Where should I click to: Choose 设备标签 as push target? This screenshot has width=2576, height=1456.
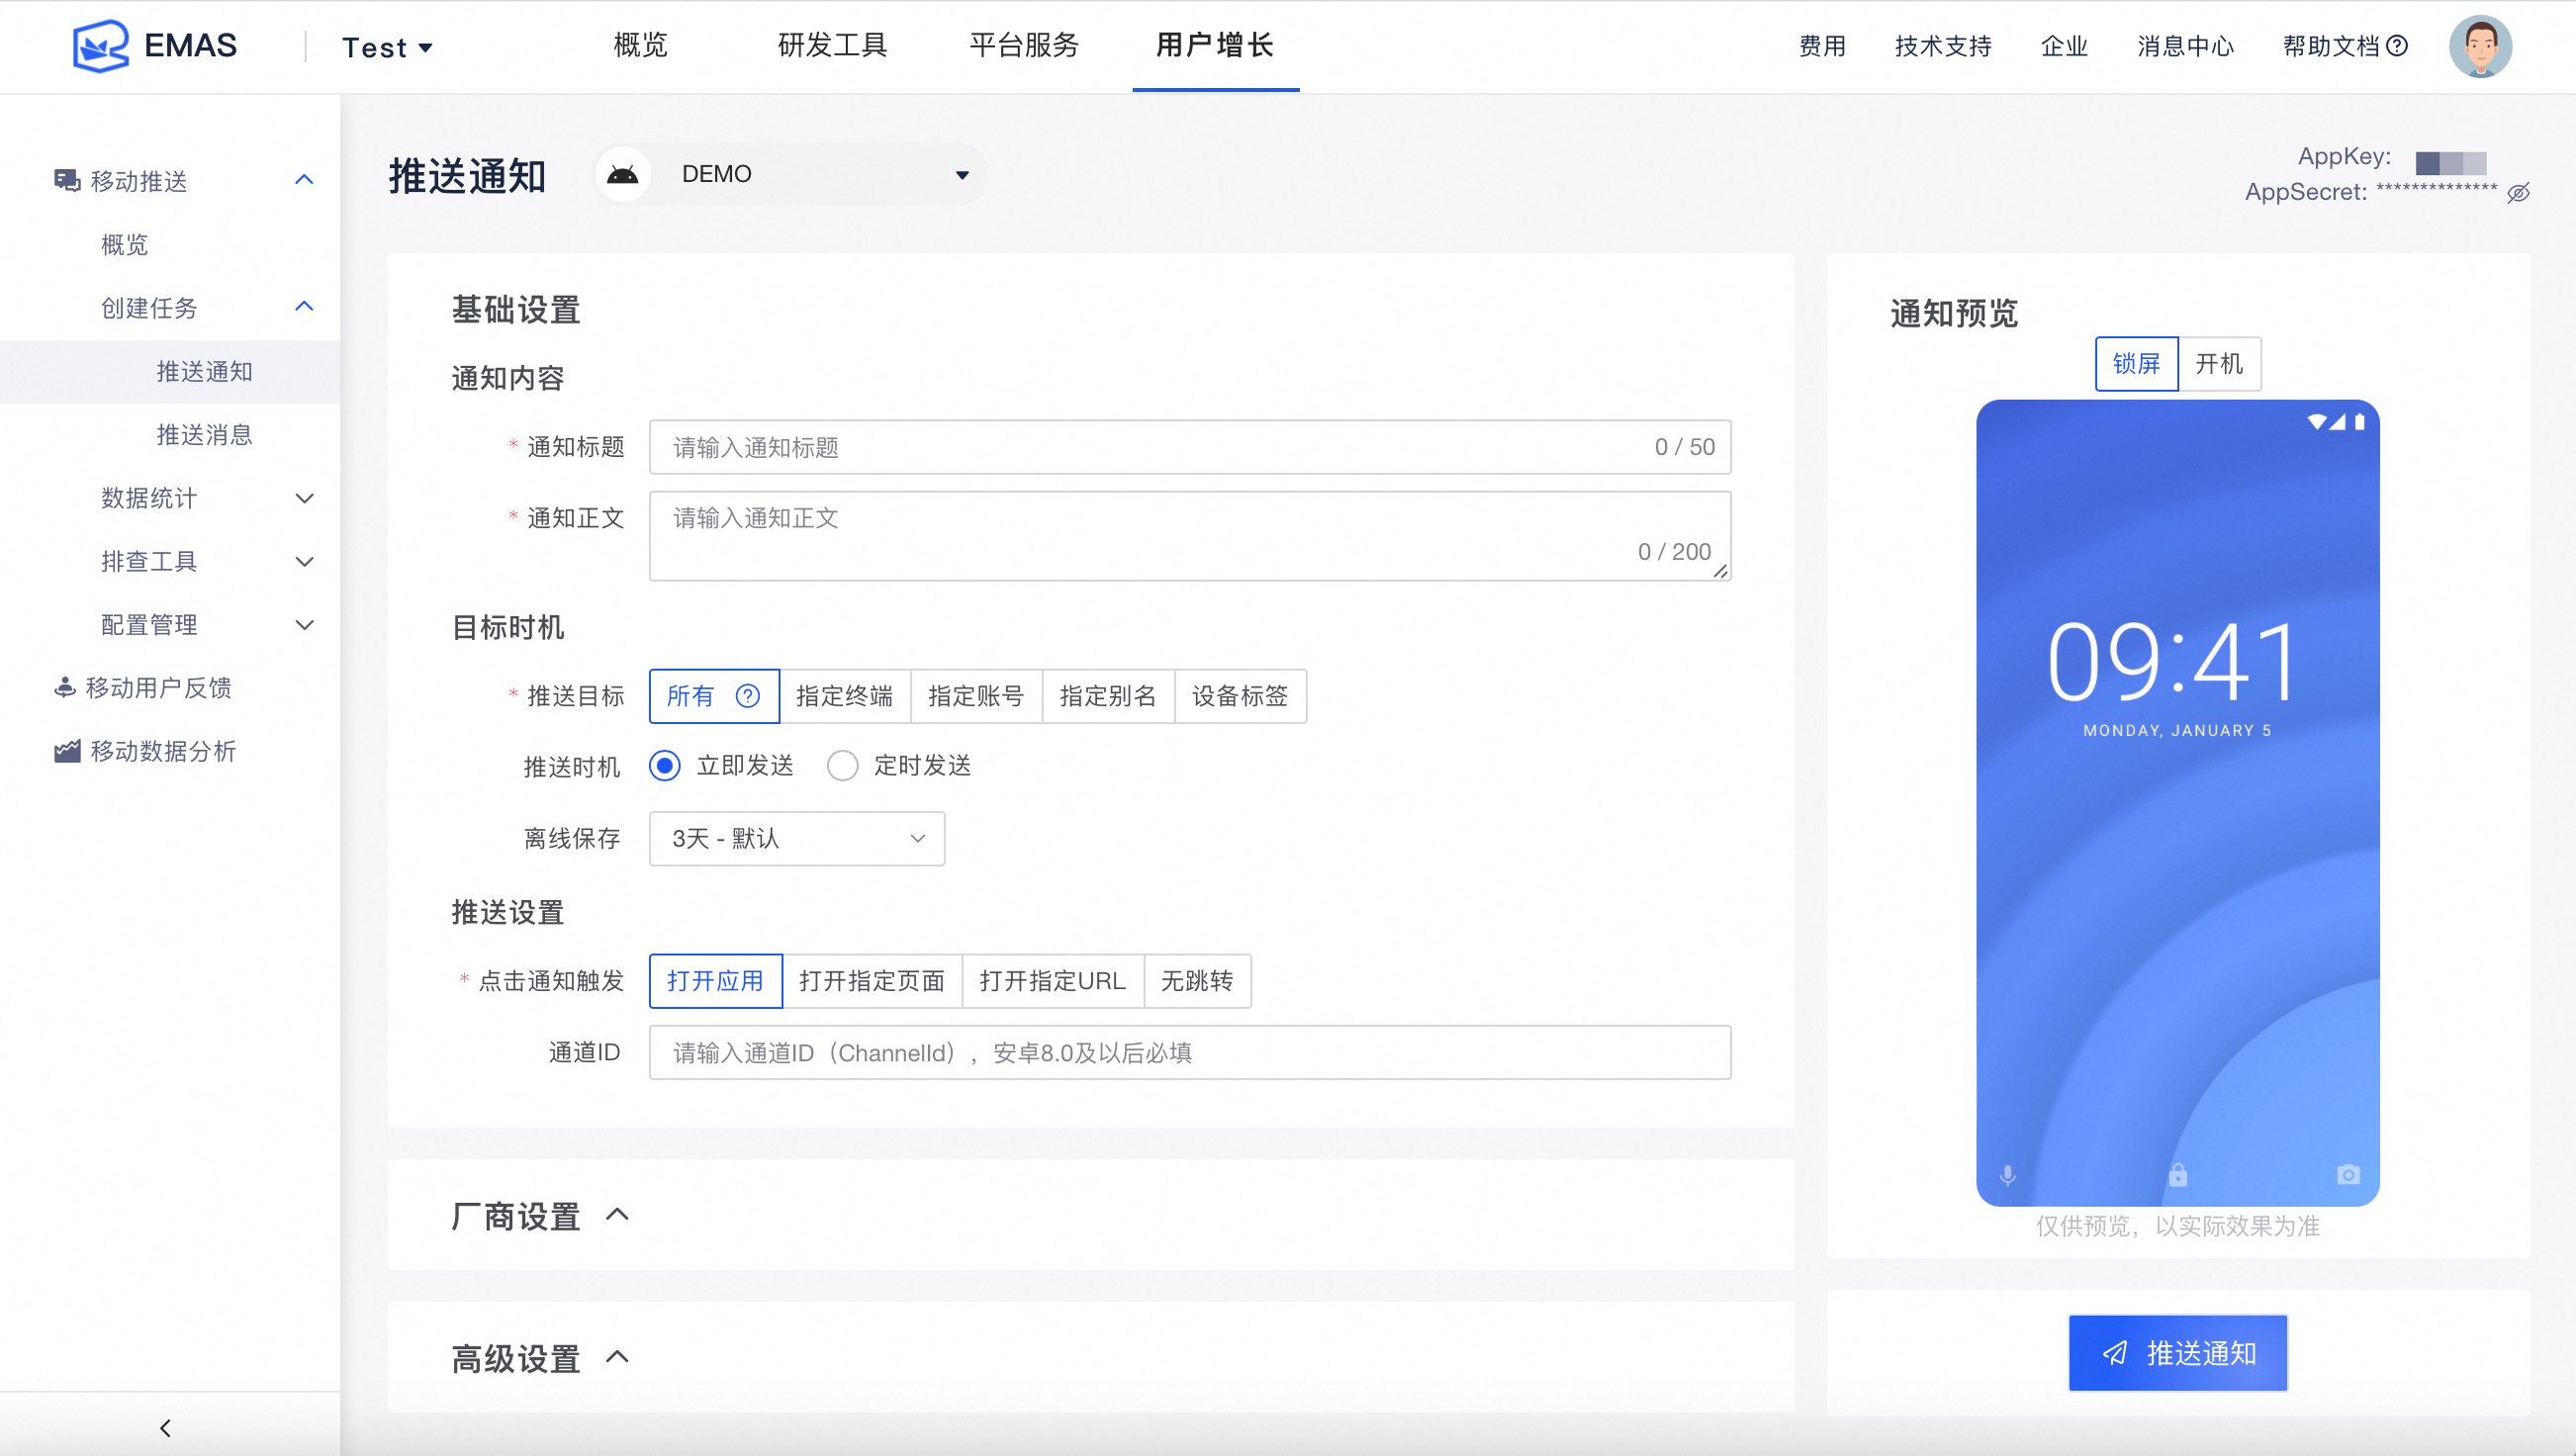tap(1240, 696)
